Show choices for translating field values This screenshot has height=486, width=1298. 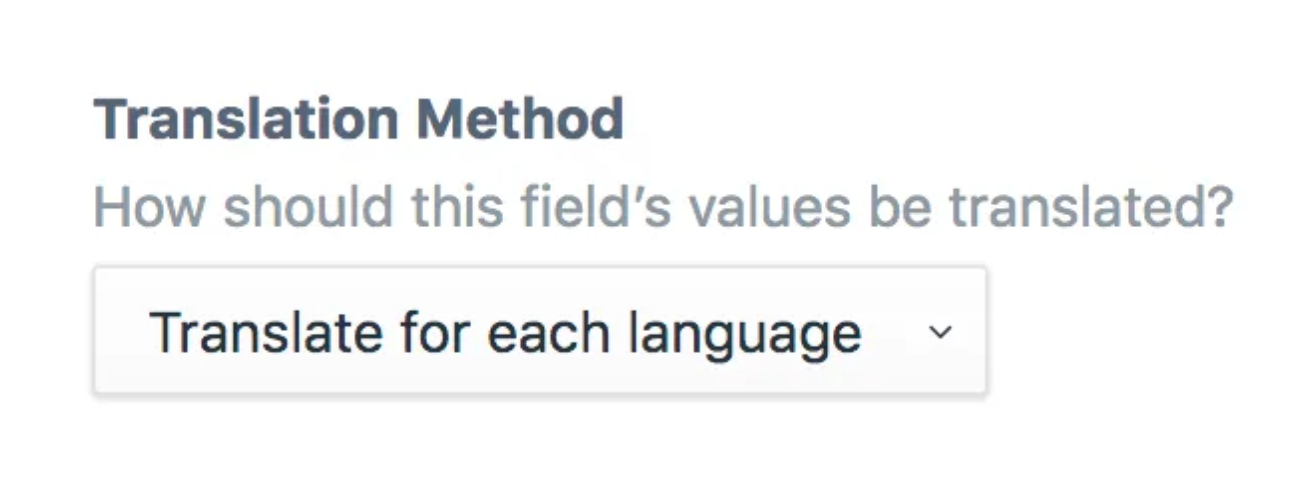click(540, 331)
